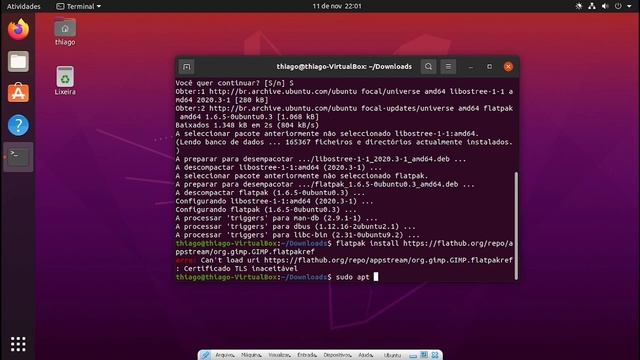Launch Ubuntu Software from the dock

[18, 93]
